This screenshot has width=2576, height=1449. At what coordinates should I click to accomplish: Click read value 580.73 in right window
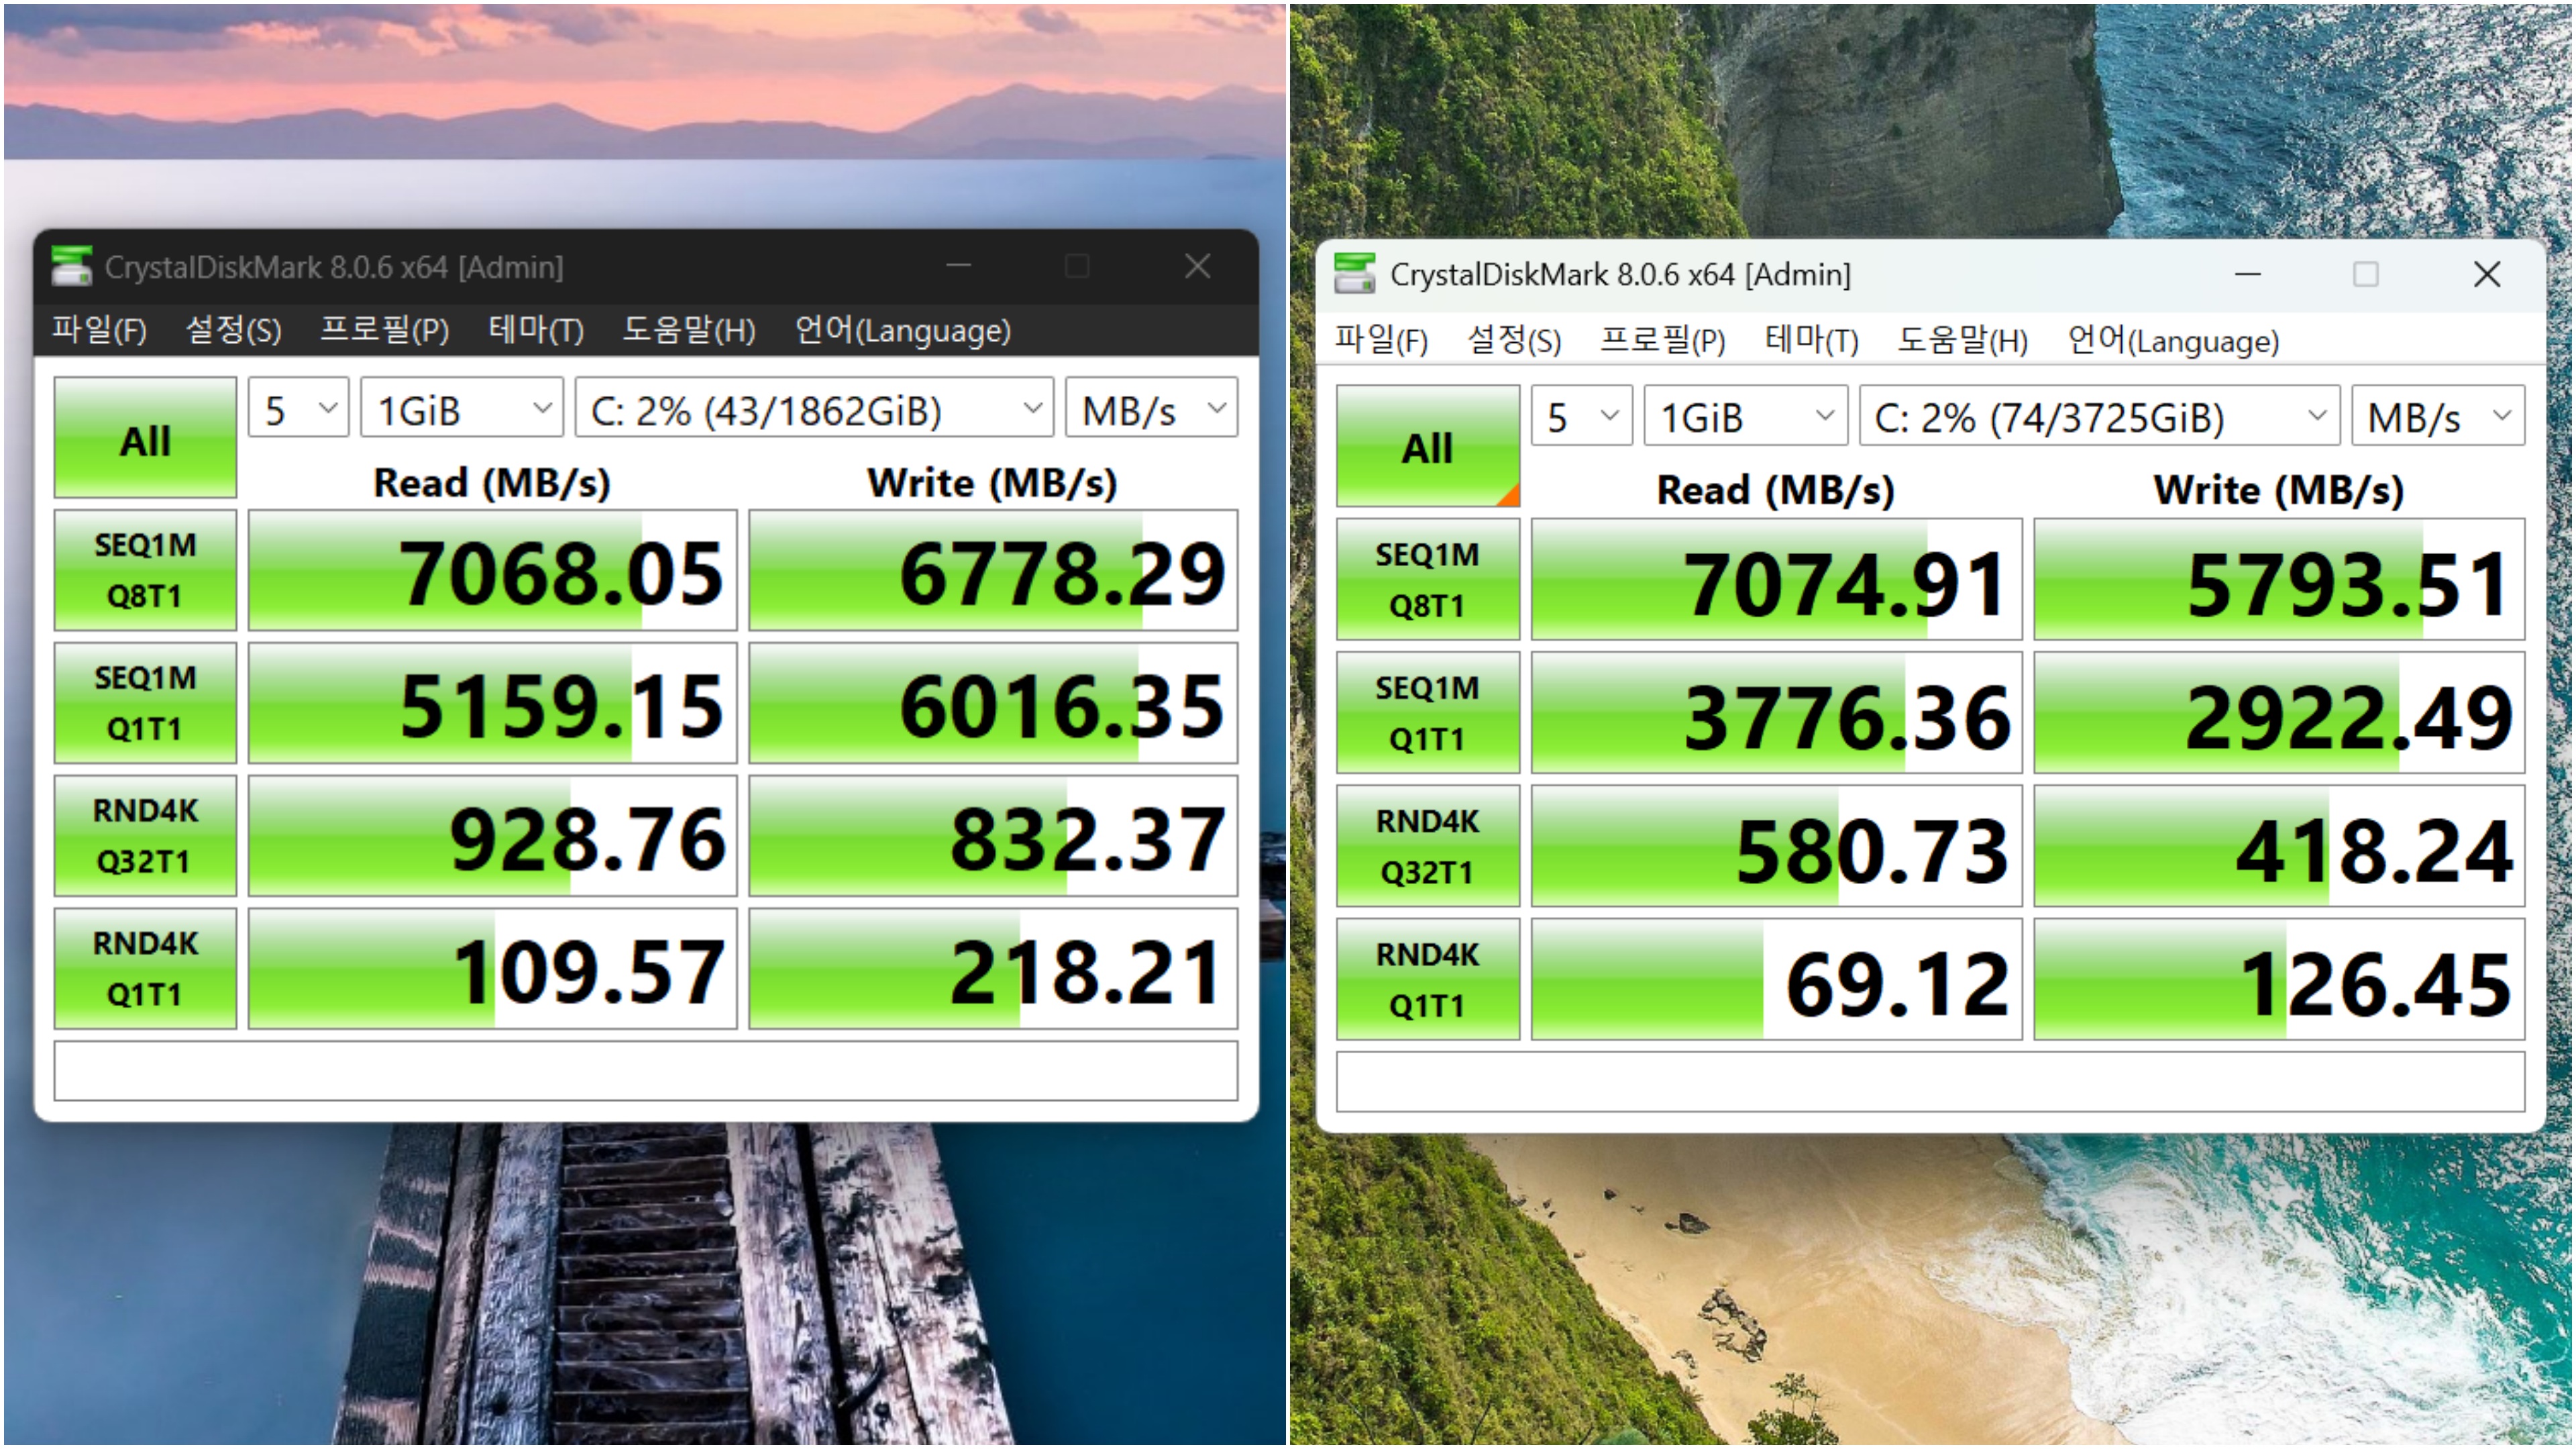point(1776,846)
